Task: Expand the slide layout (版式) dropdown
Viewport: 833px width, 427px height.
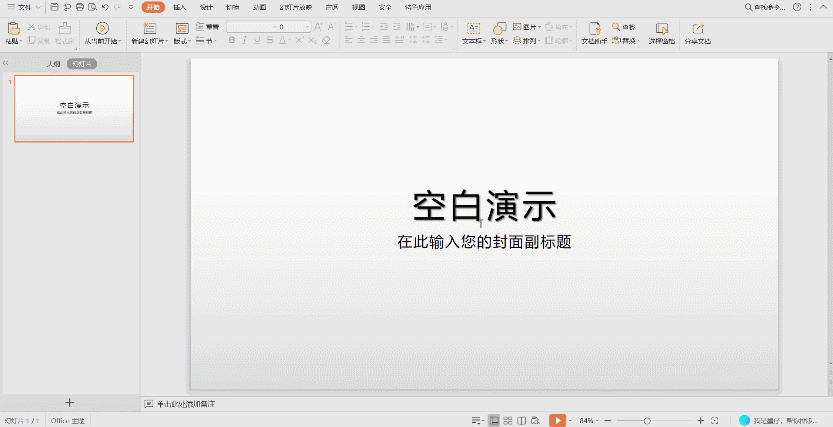Action: pos(182,42)
